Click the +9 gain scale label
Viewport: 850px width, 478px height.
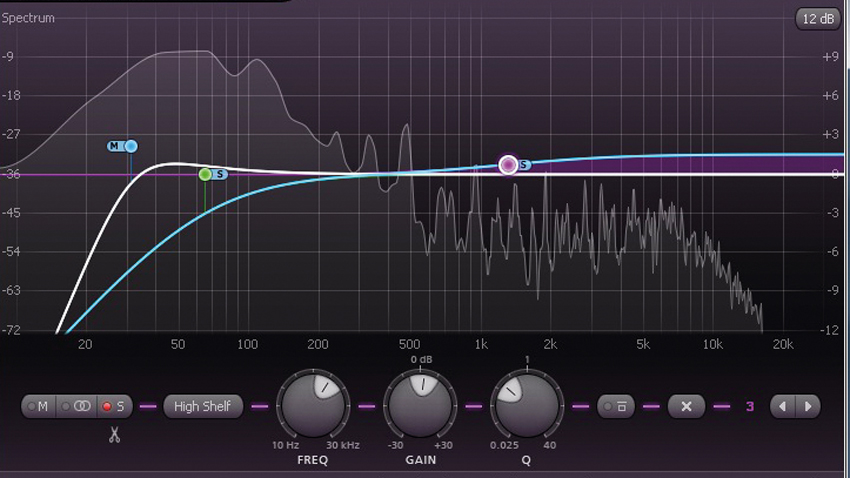(830, 56)
